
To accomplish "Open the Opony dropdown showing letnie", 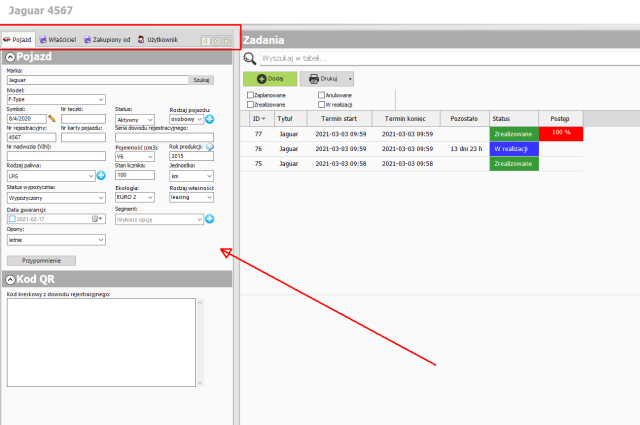I will 56,240.
